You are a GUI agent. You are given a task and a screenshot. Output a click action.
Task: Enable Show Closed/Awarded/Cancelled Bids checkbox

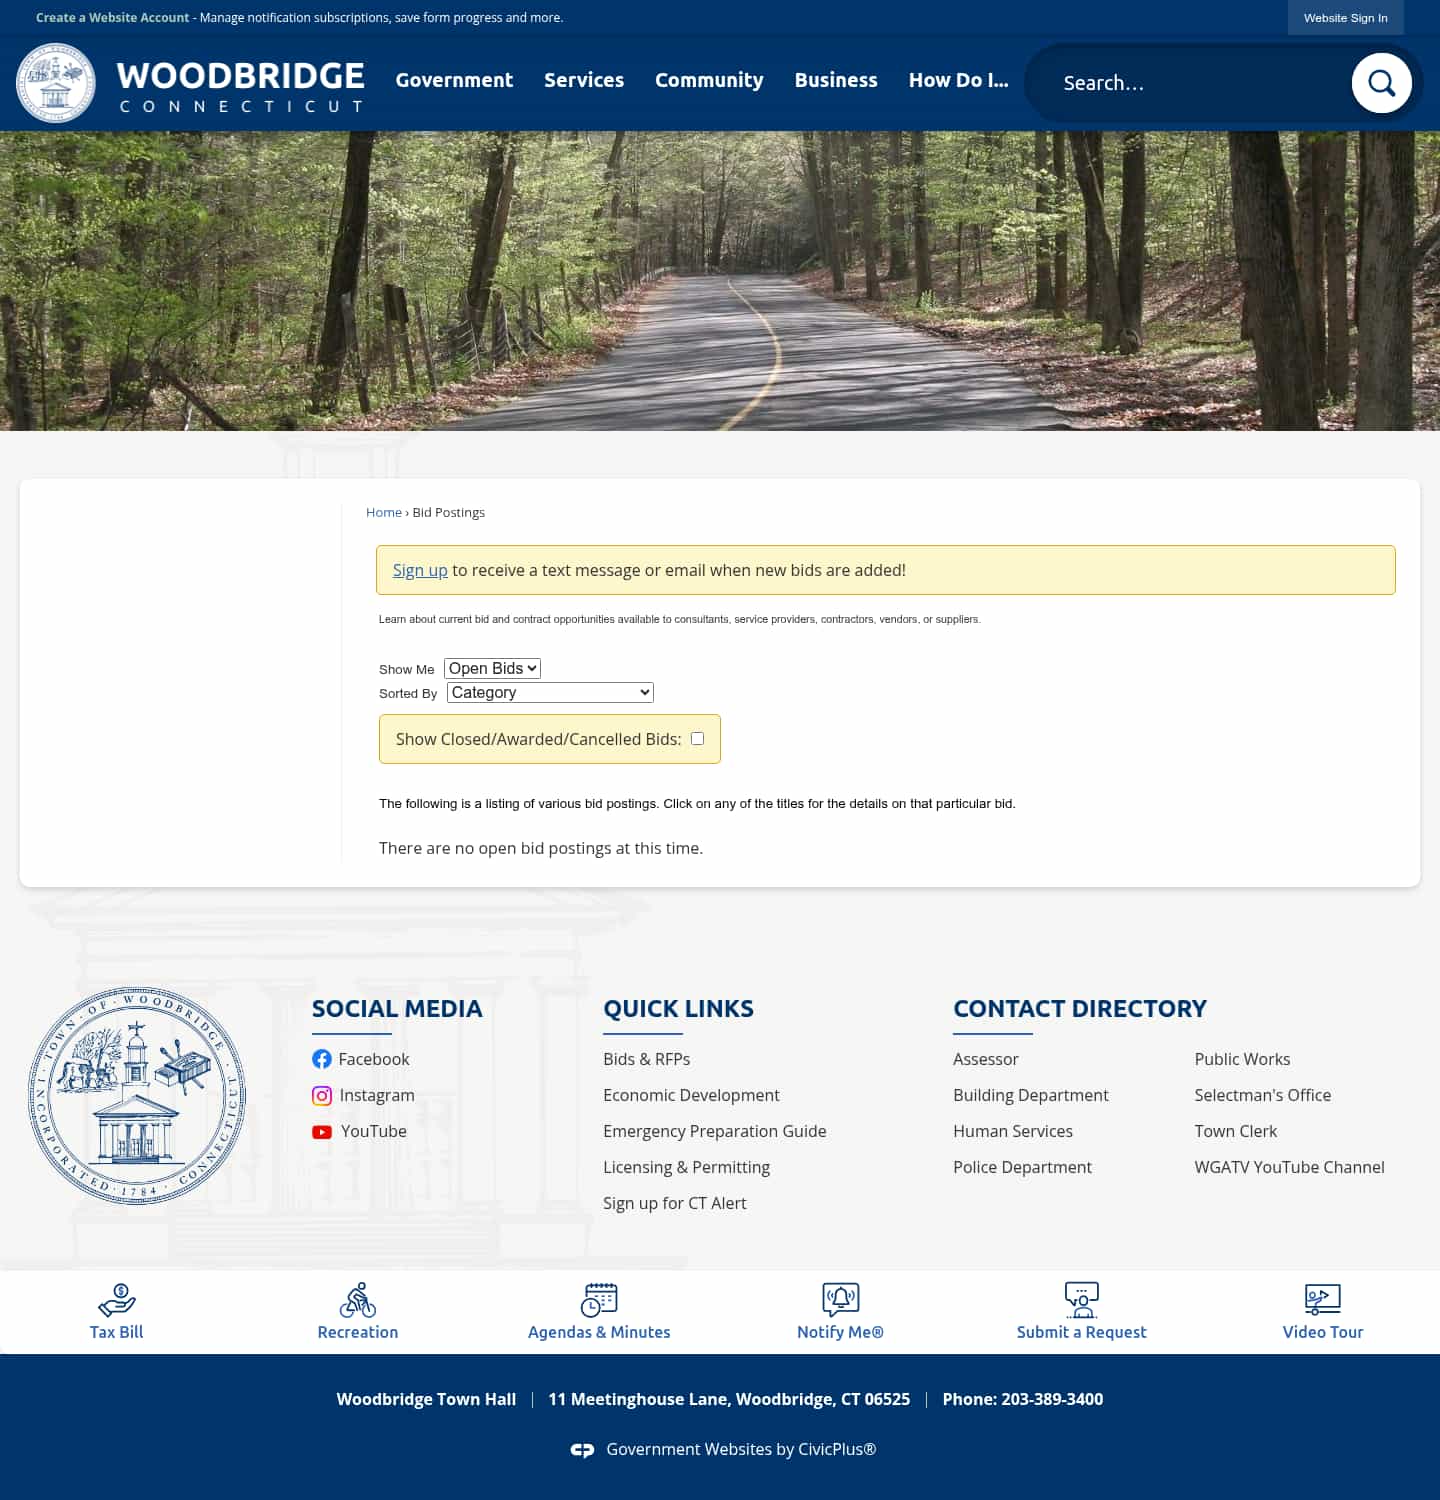697,738
